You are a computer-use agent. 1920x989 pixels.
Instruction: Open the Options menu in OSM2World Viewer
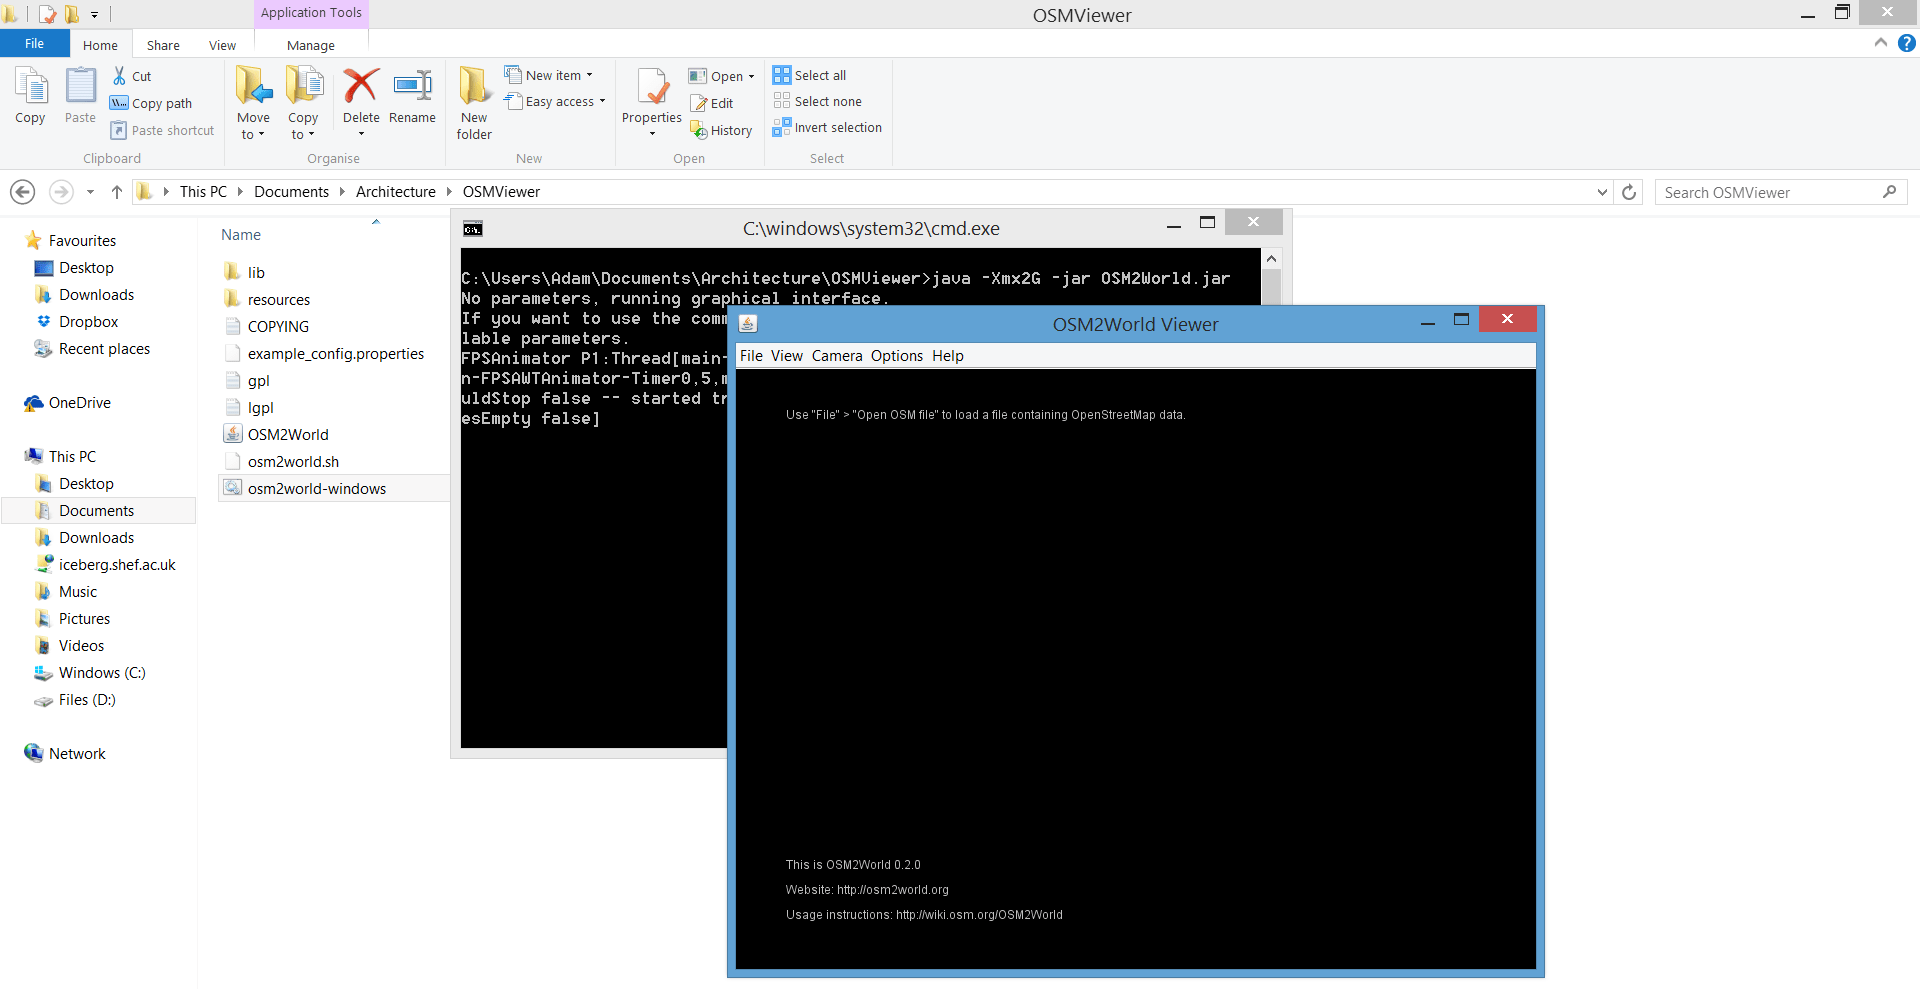[897, 356]
